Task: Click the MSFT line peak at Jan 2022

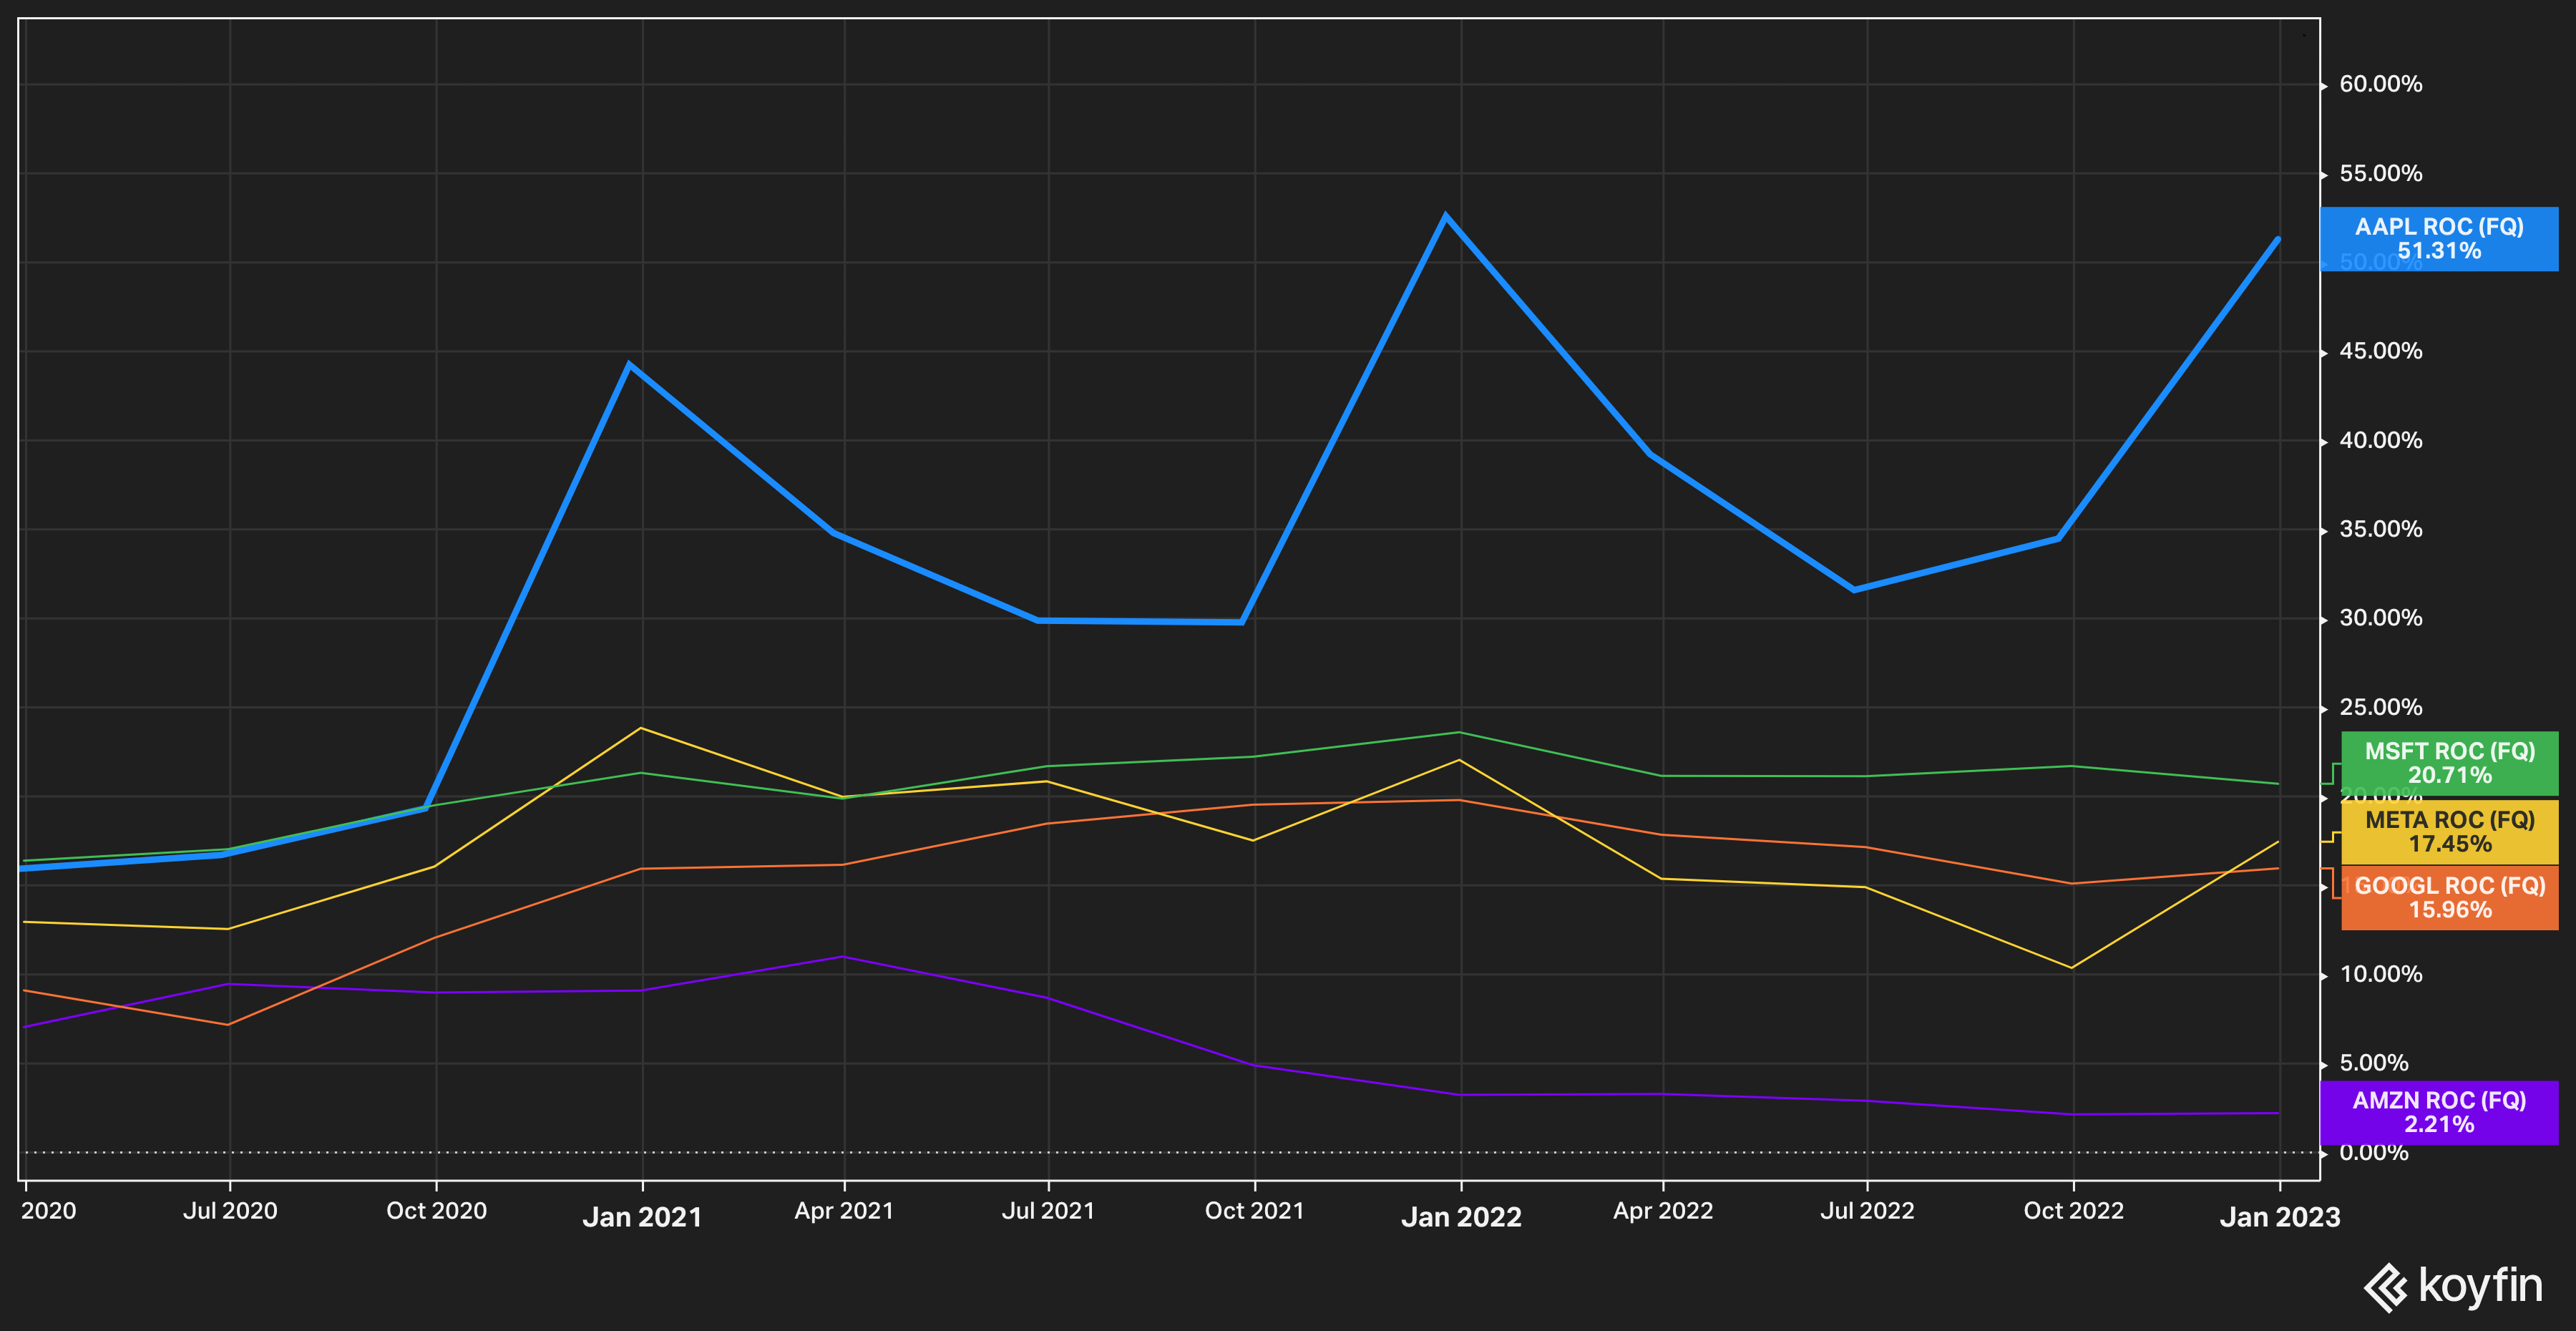Action: point(1460,733)
